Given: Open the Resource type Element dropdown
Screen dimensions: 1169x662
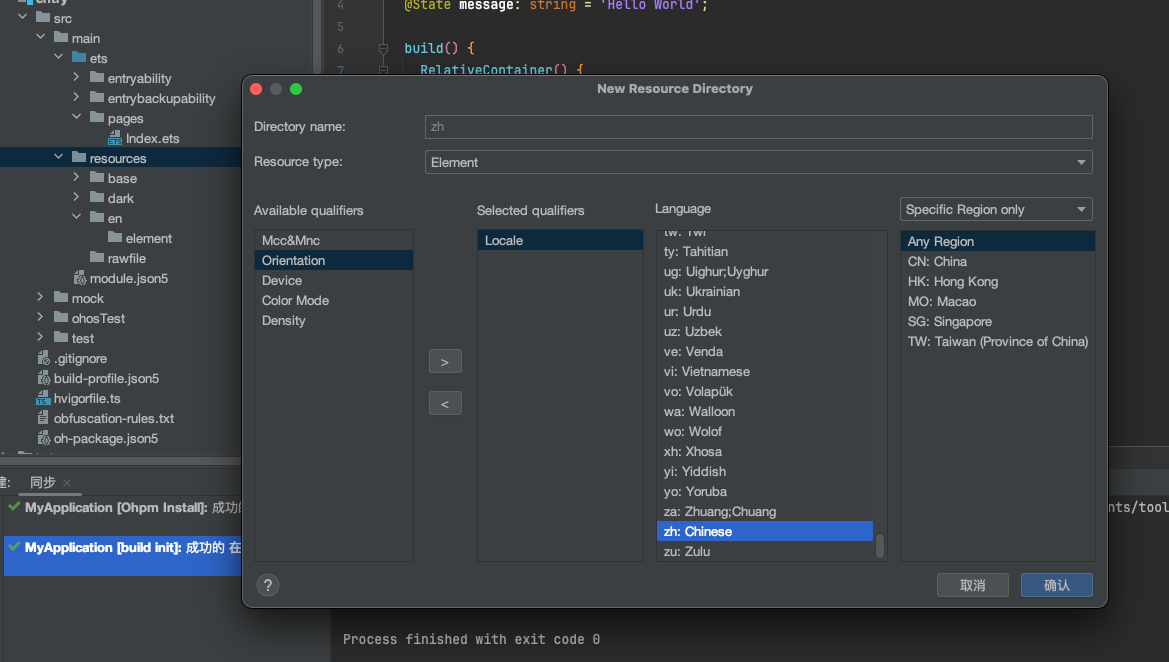Looking at the screenshot, I should point(758,163).
